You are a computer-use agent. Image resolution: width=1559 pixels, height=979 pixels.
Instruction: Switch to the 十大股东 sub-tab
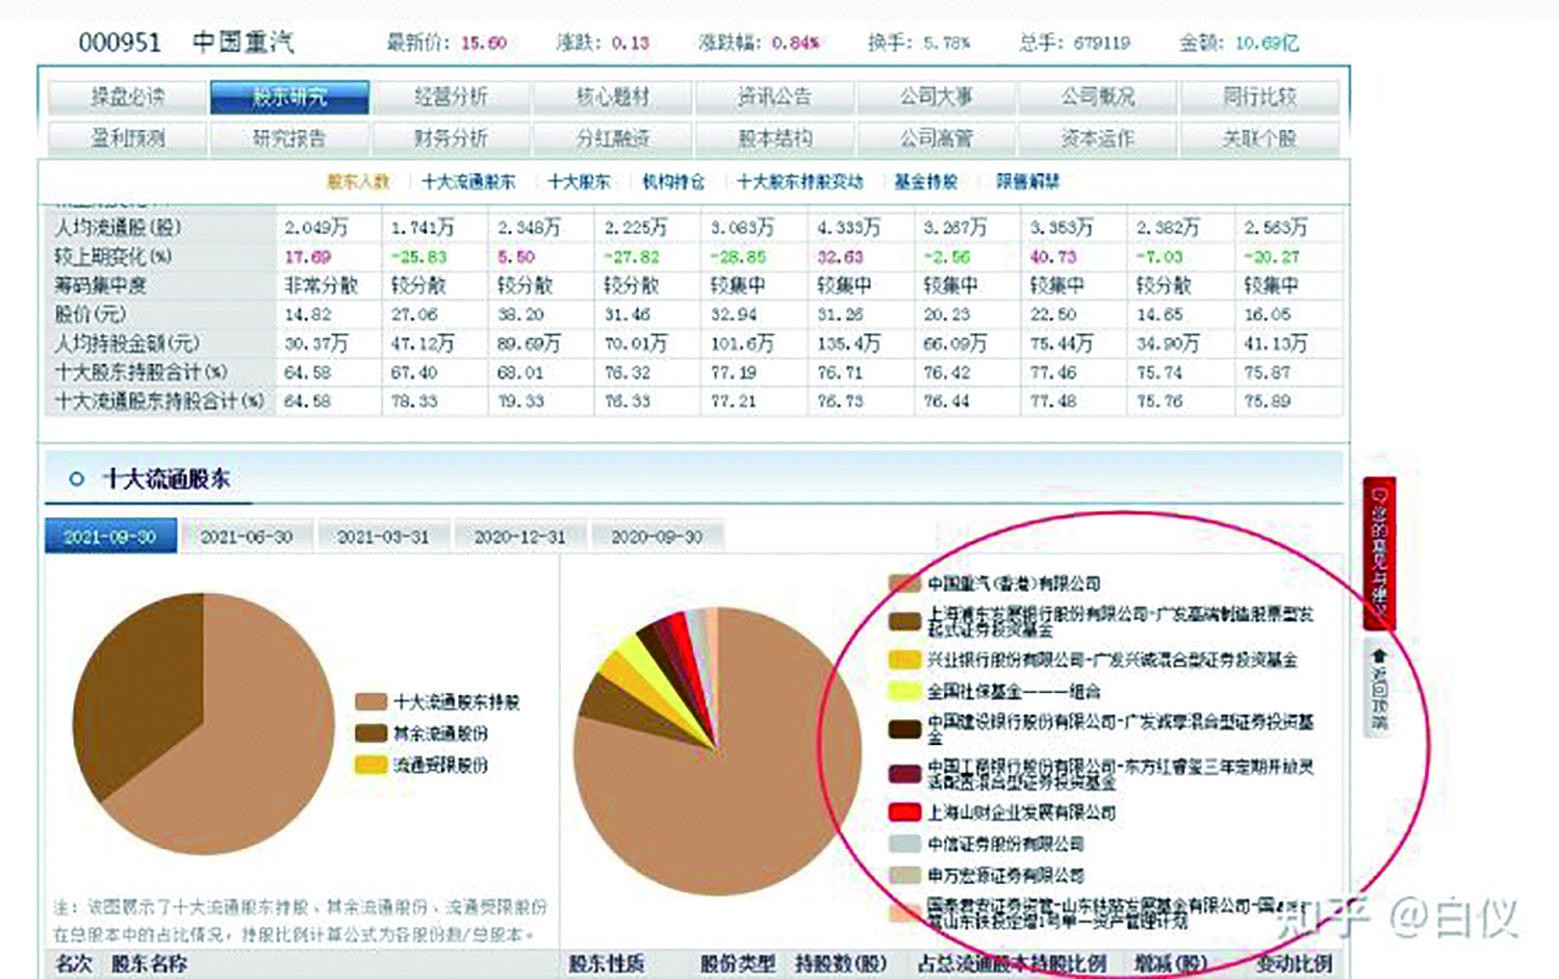578,182
